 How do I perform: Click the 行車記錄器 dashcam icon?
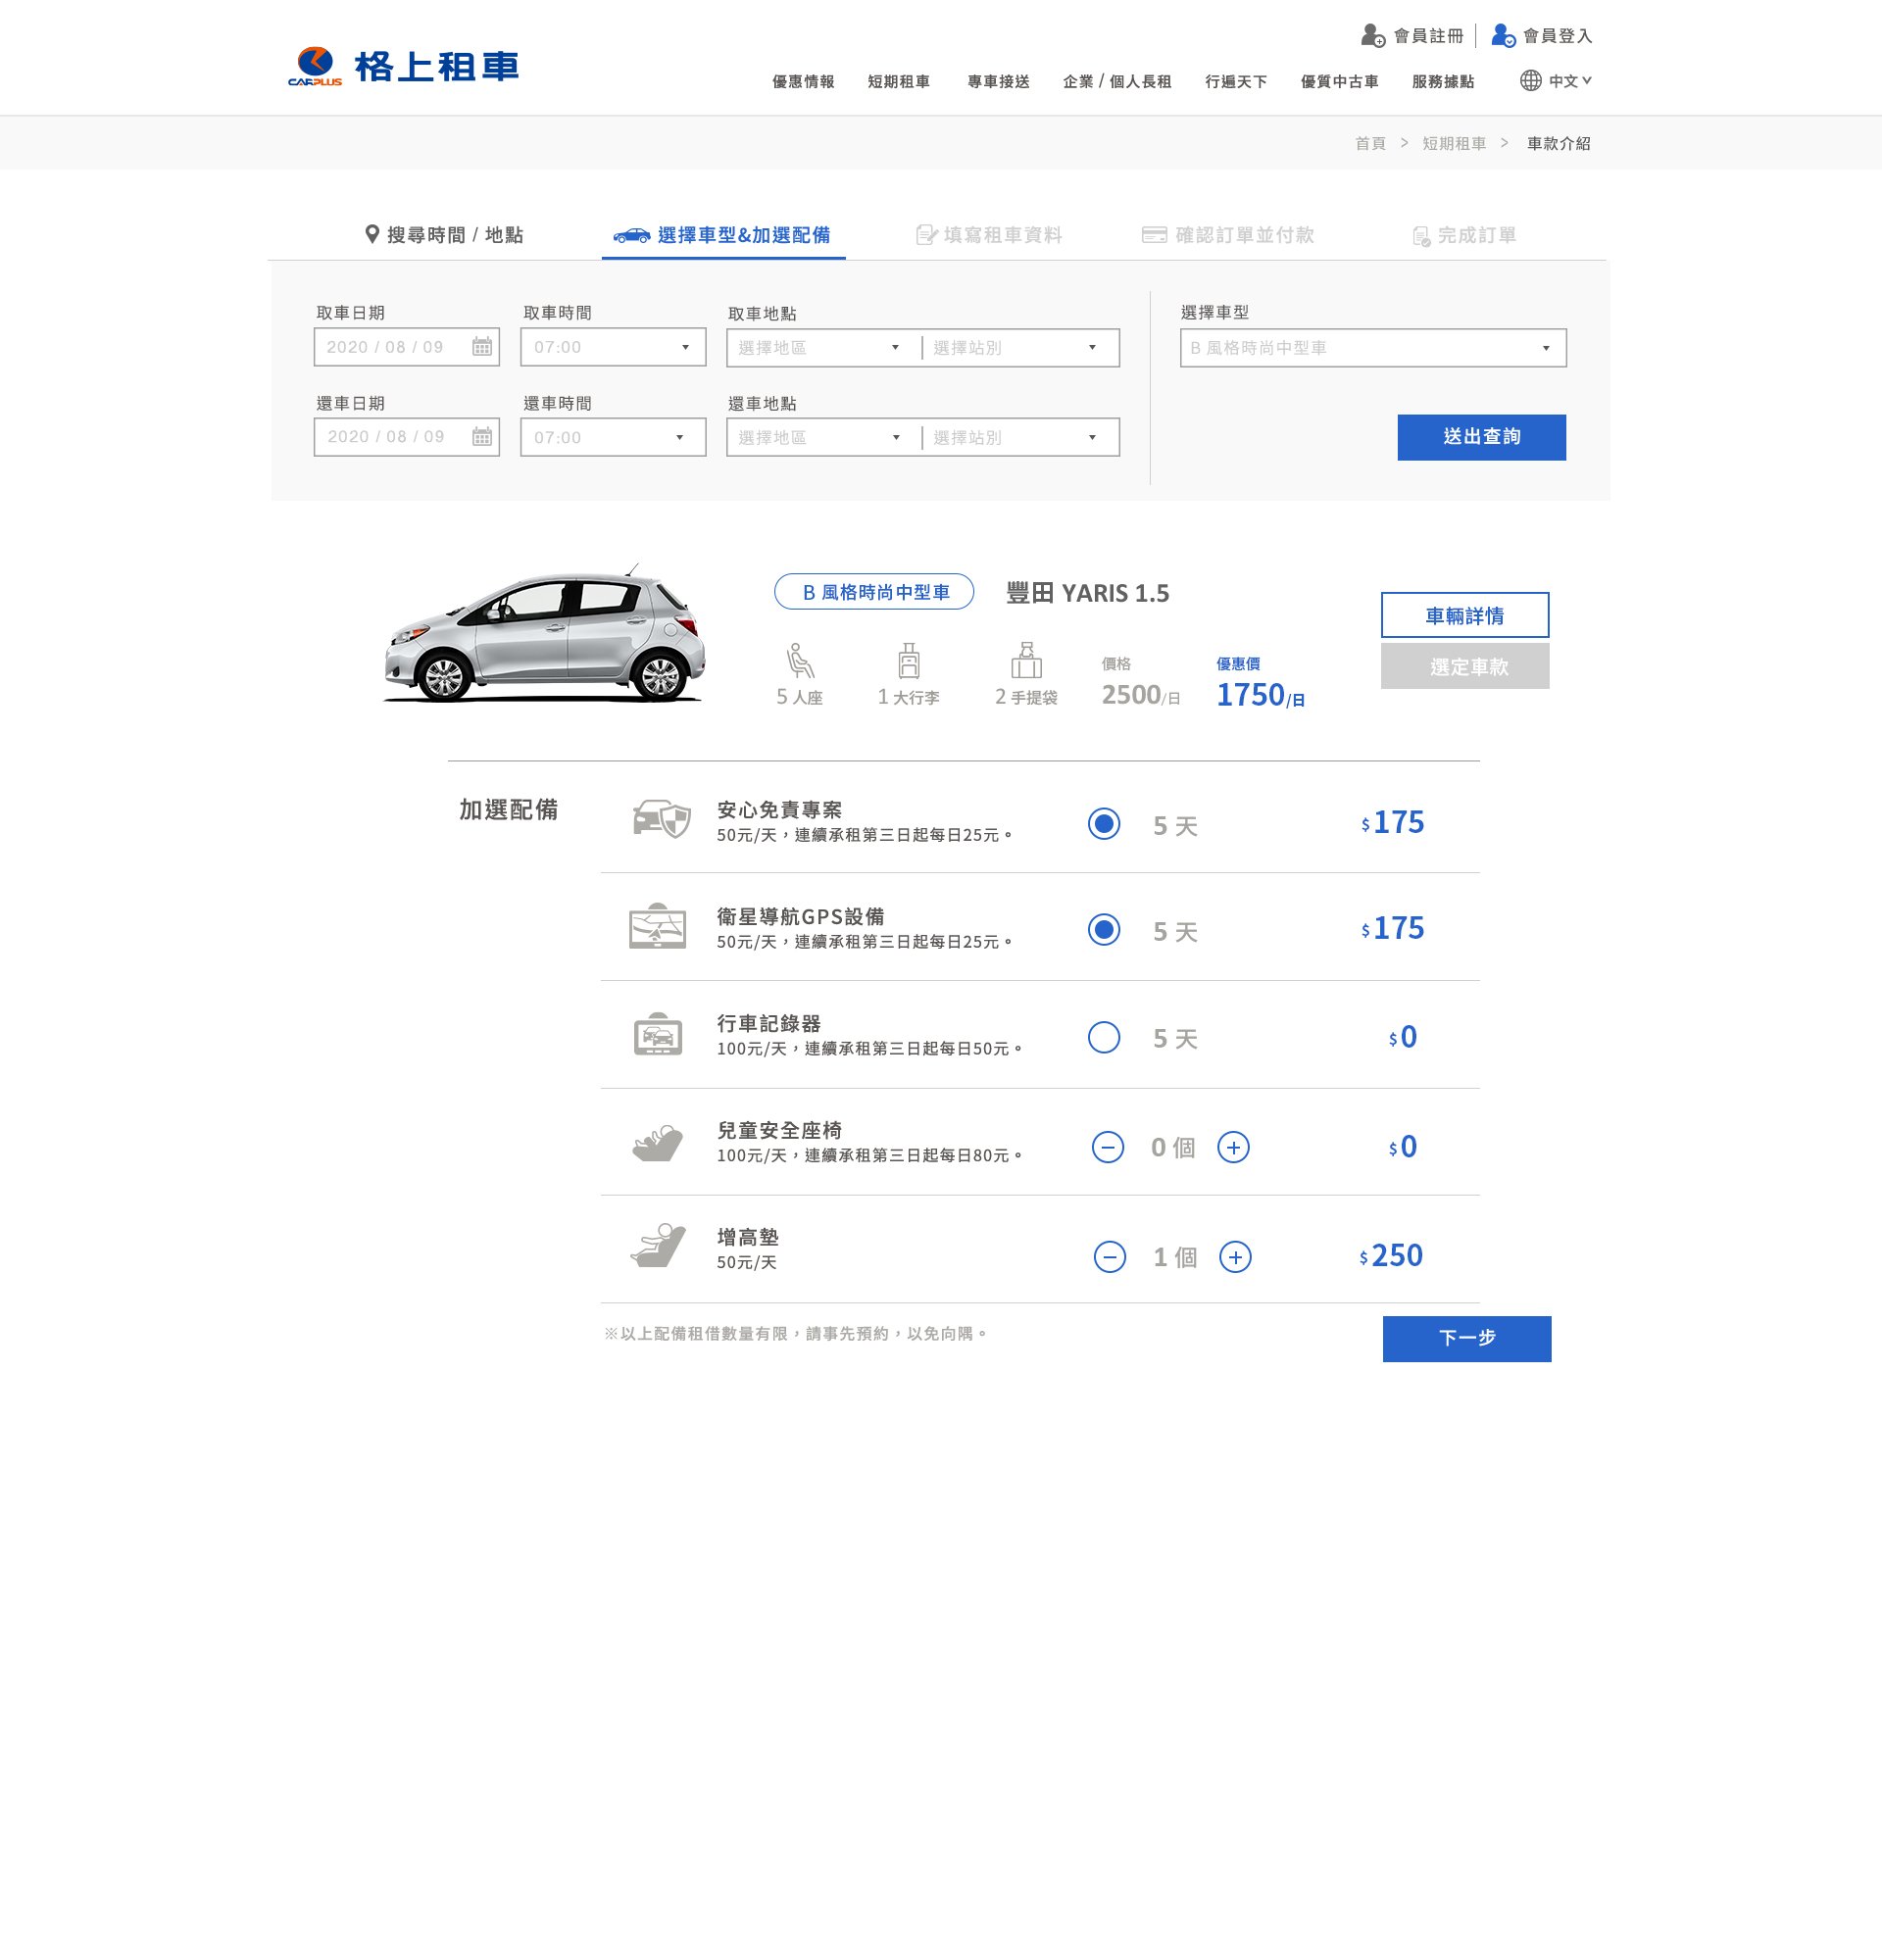tap(658, 1034)
